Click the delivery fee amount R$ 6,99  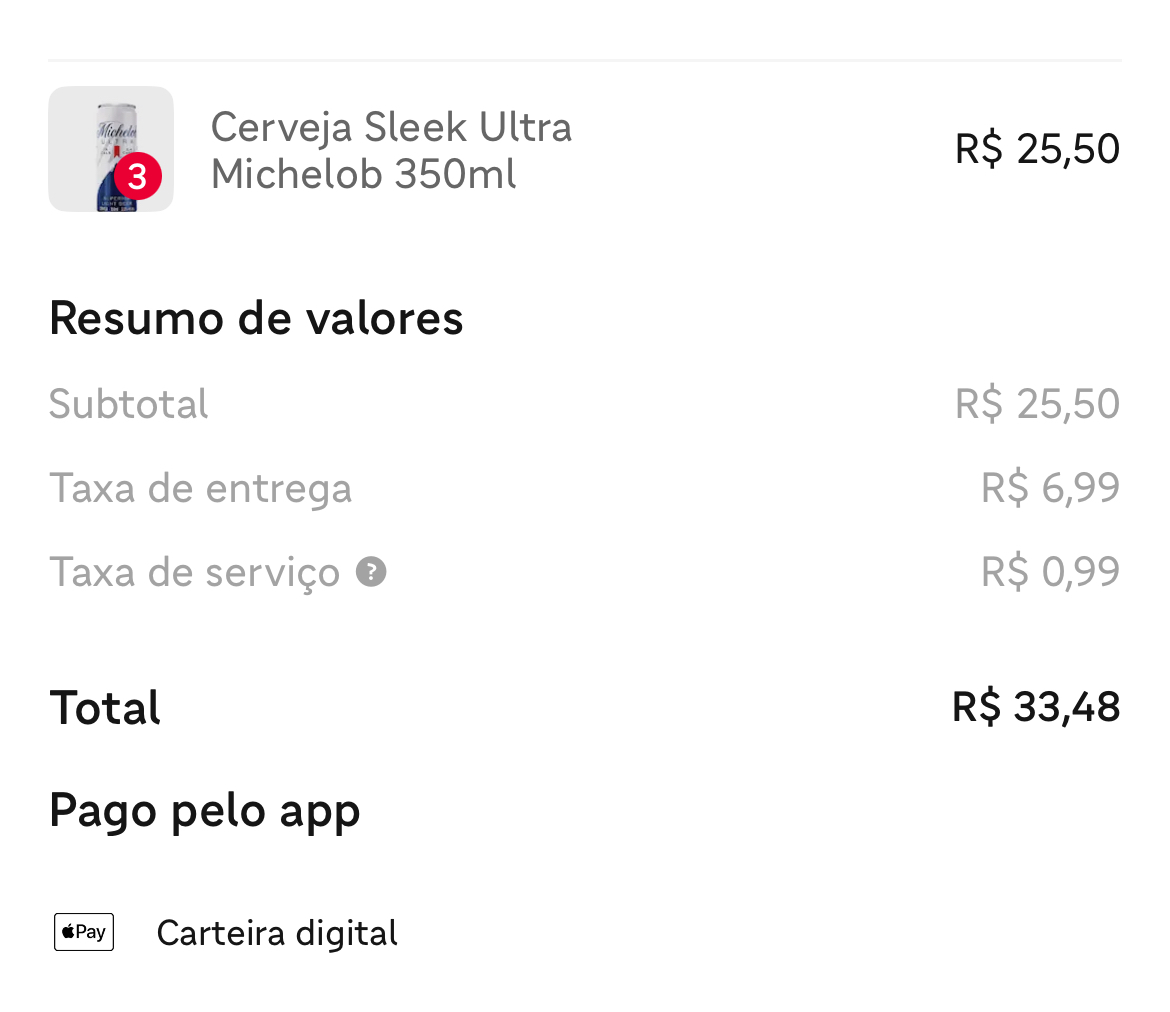coord(1051,488)
